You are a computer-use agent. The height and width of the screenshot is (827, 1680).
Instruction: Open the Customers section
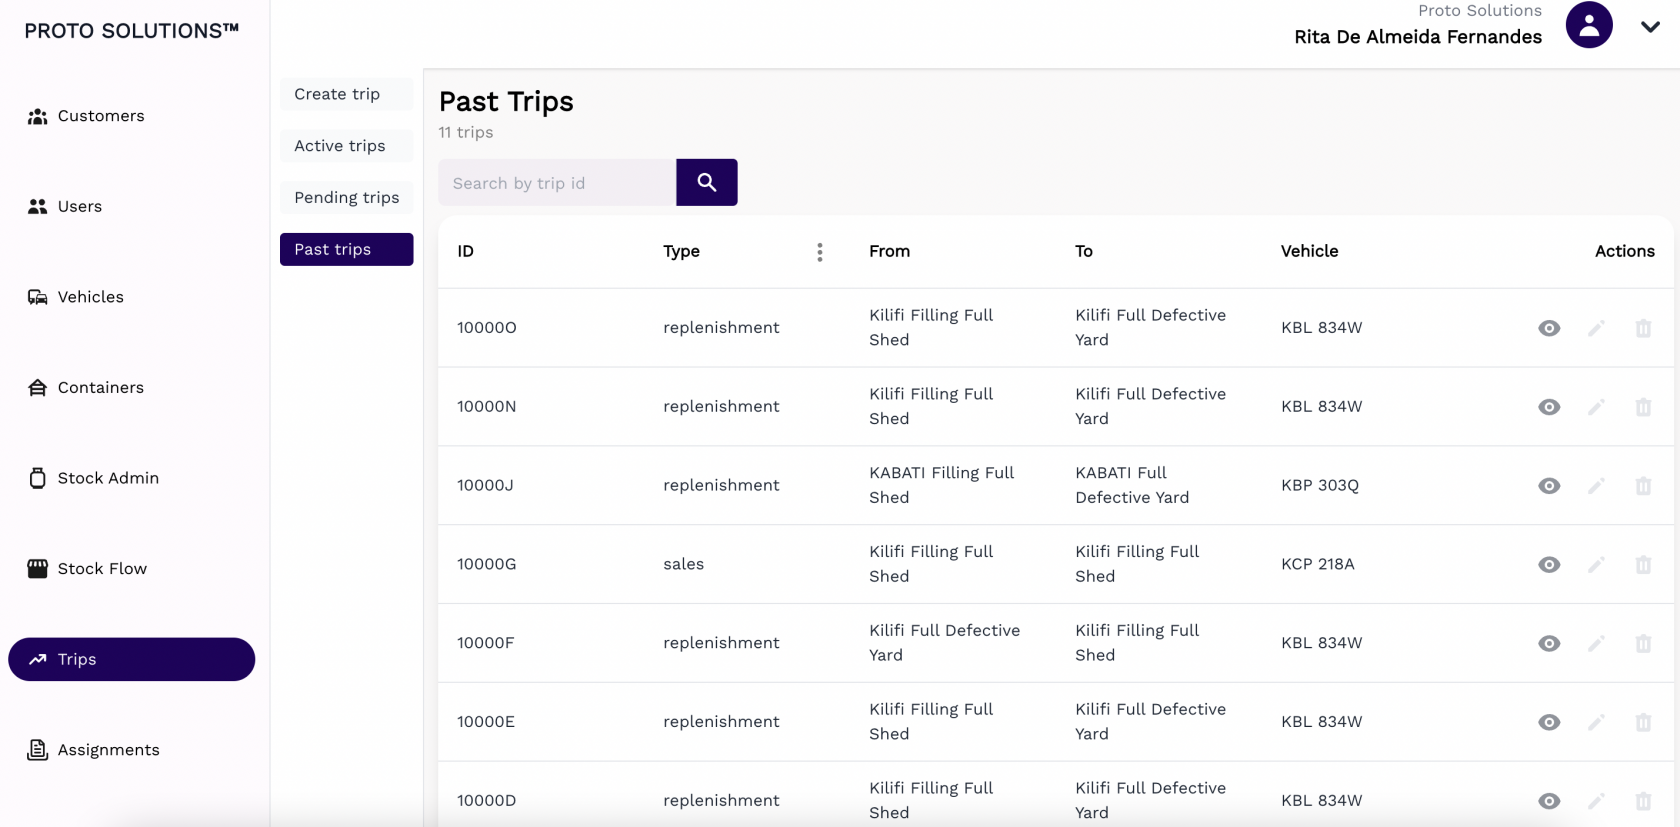131,116
